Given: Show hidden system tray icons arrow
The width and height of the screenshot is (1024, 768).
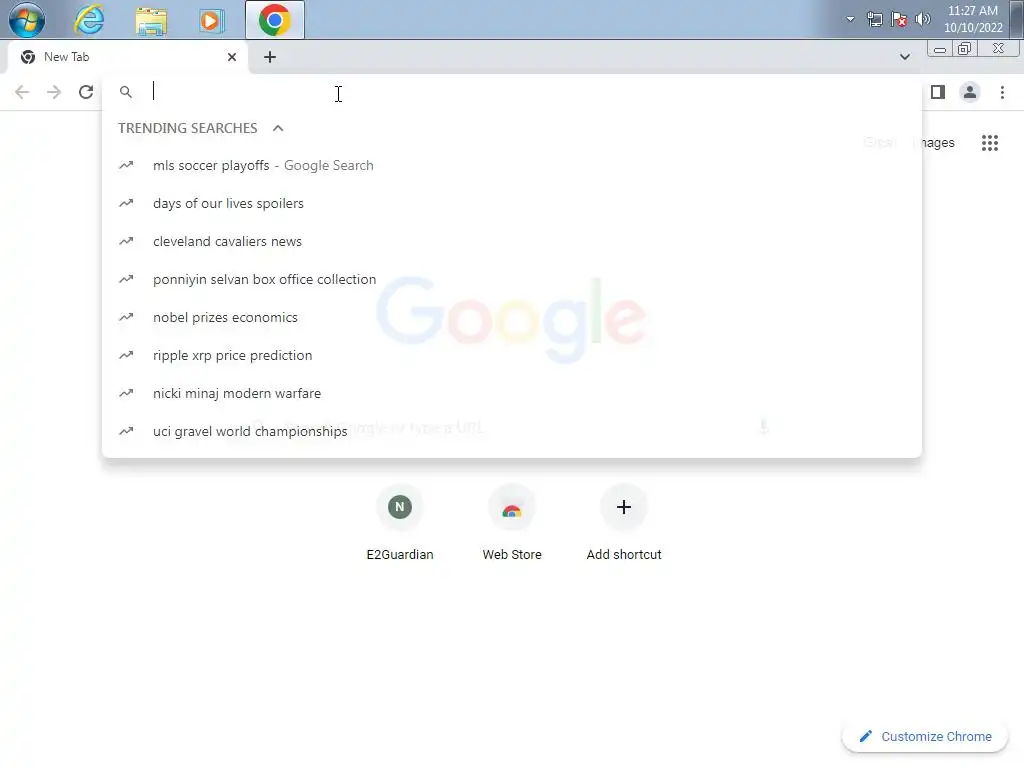Looking at the screenshot, I should (850, 19).
